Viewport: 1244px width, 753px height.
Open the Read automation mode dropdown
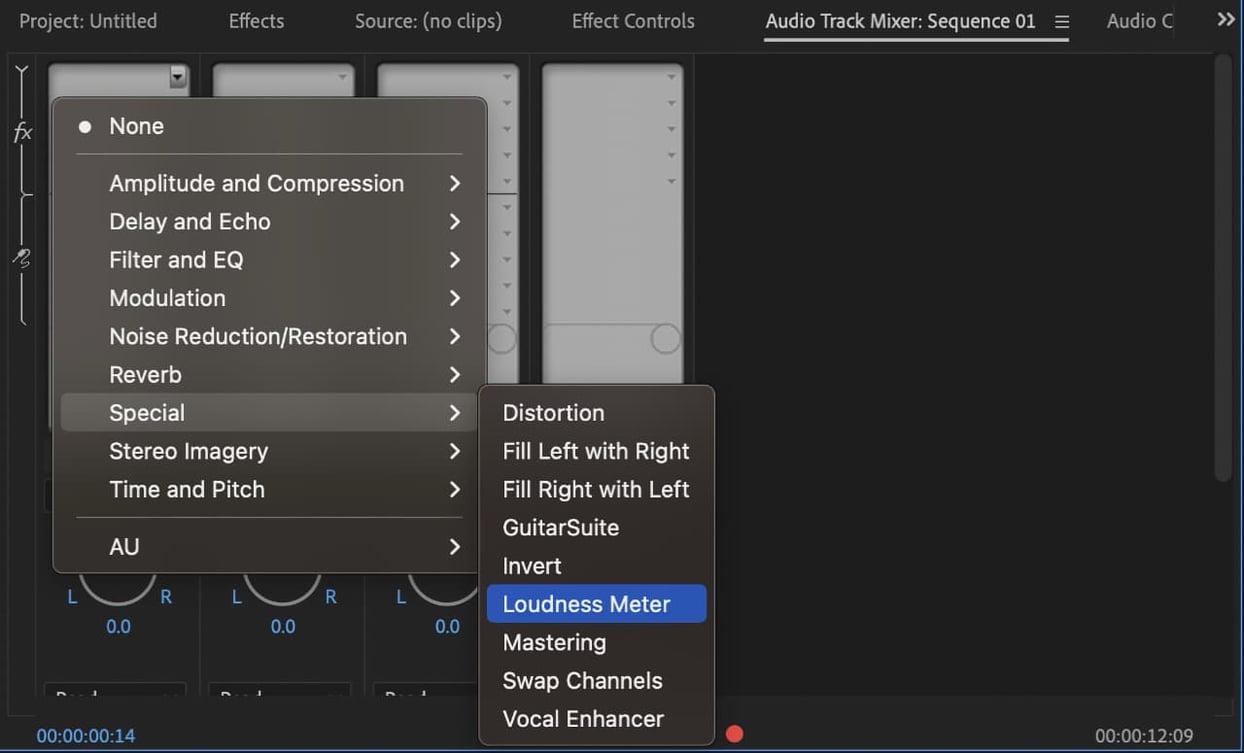(115, 692)
